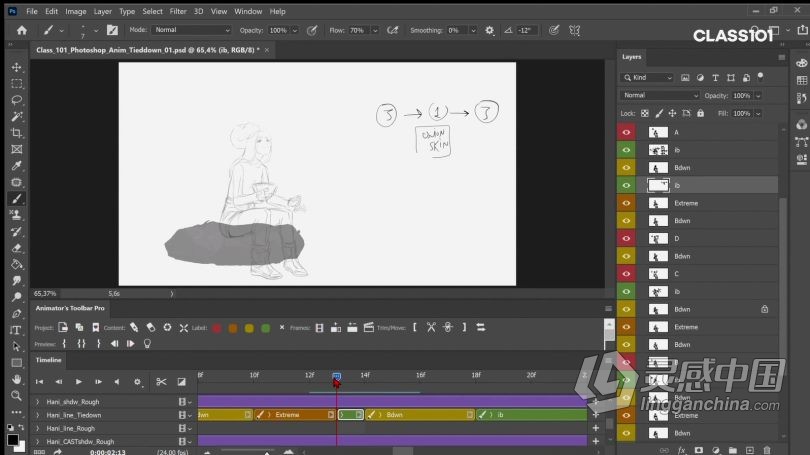Toggle symmetry paint butterfly icon
The image size is (810, 455).
pos(574,30)
